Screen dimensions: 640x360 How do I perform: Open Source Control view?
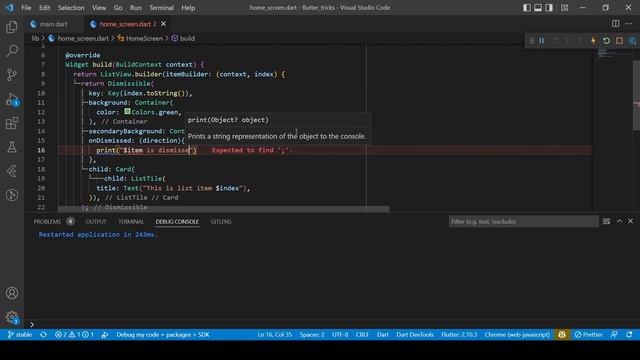click(12, 75)
